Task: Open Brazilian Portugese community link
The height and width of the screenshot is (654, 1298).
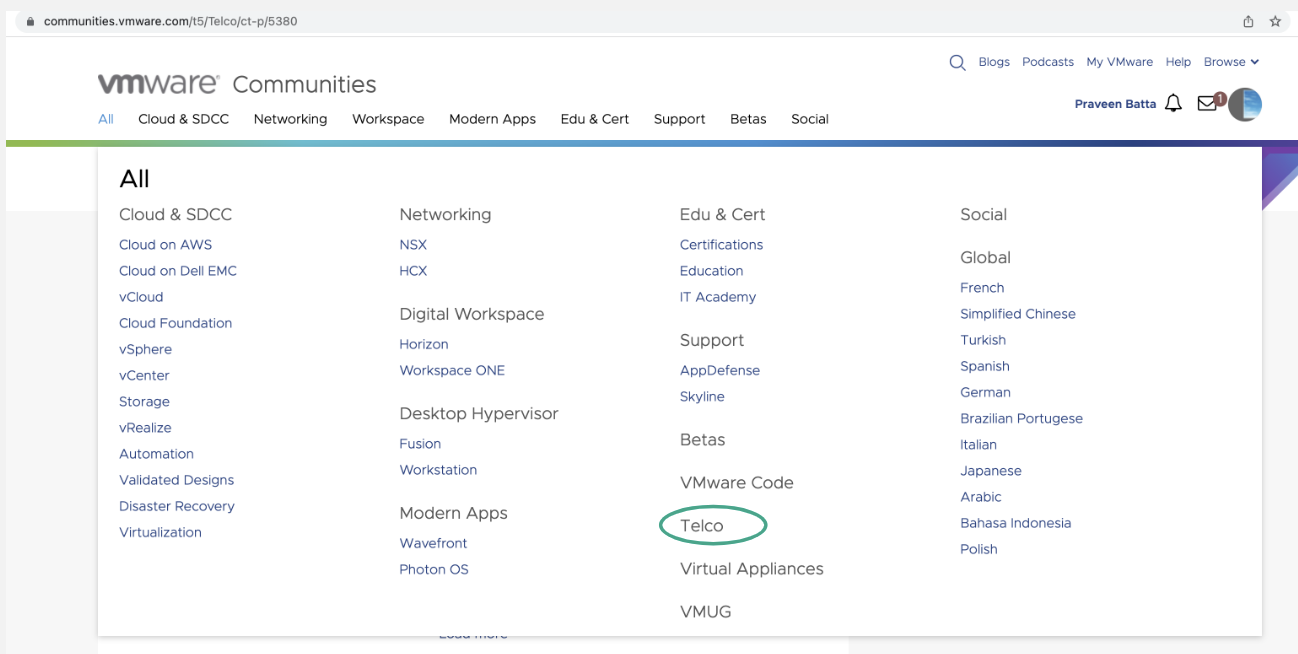Action: coord(1021,418)
